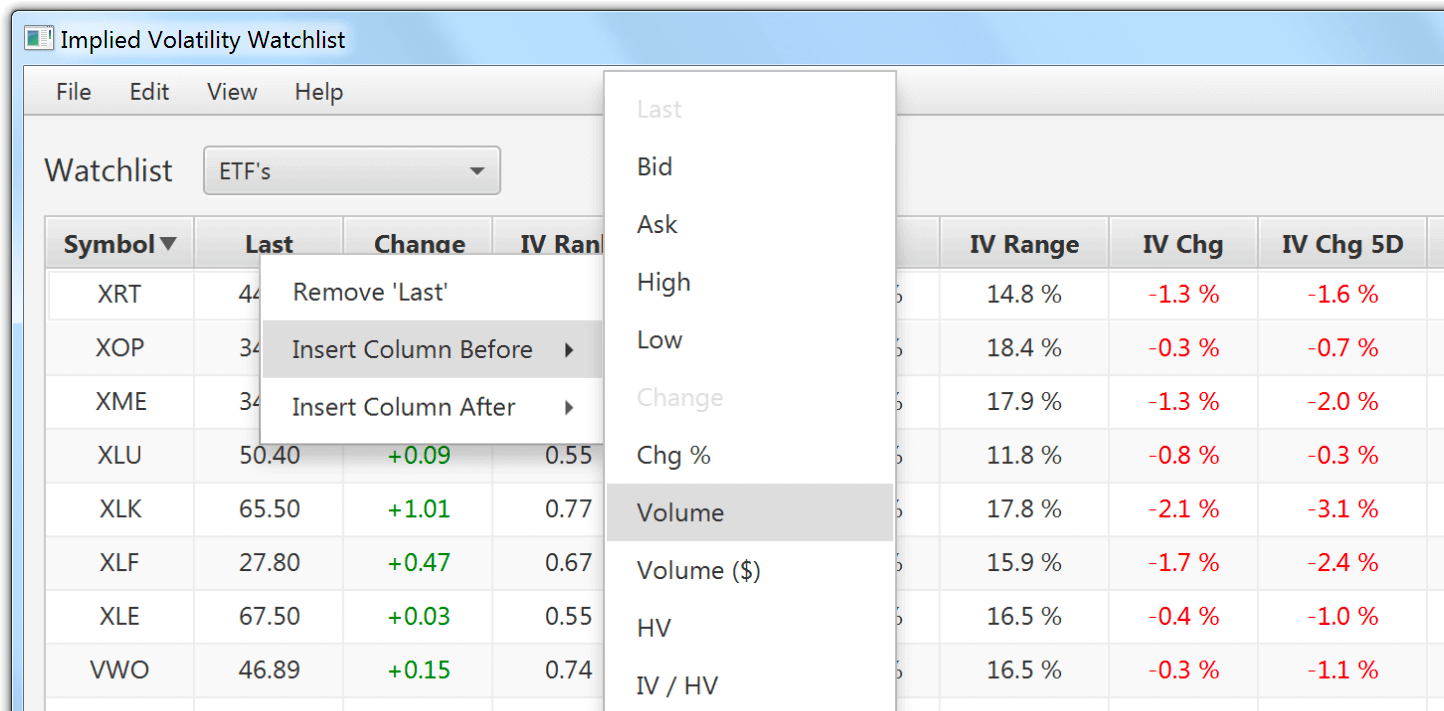Open the Edit menu
The image size is (1444, 711).
pyautogui.click(x=148, y=92)
